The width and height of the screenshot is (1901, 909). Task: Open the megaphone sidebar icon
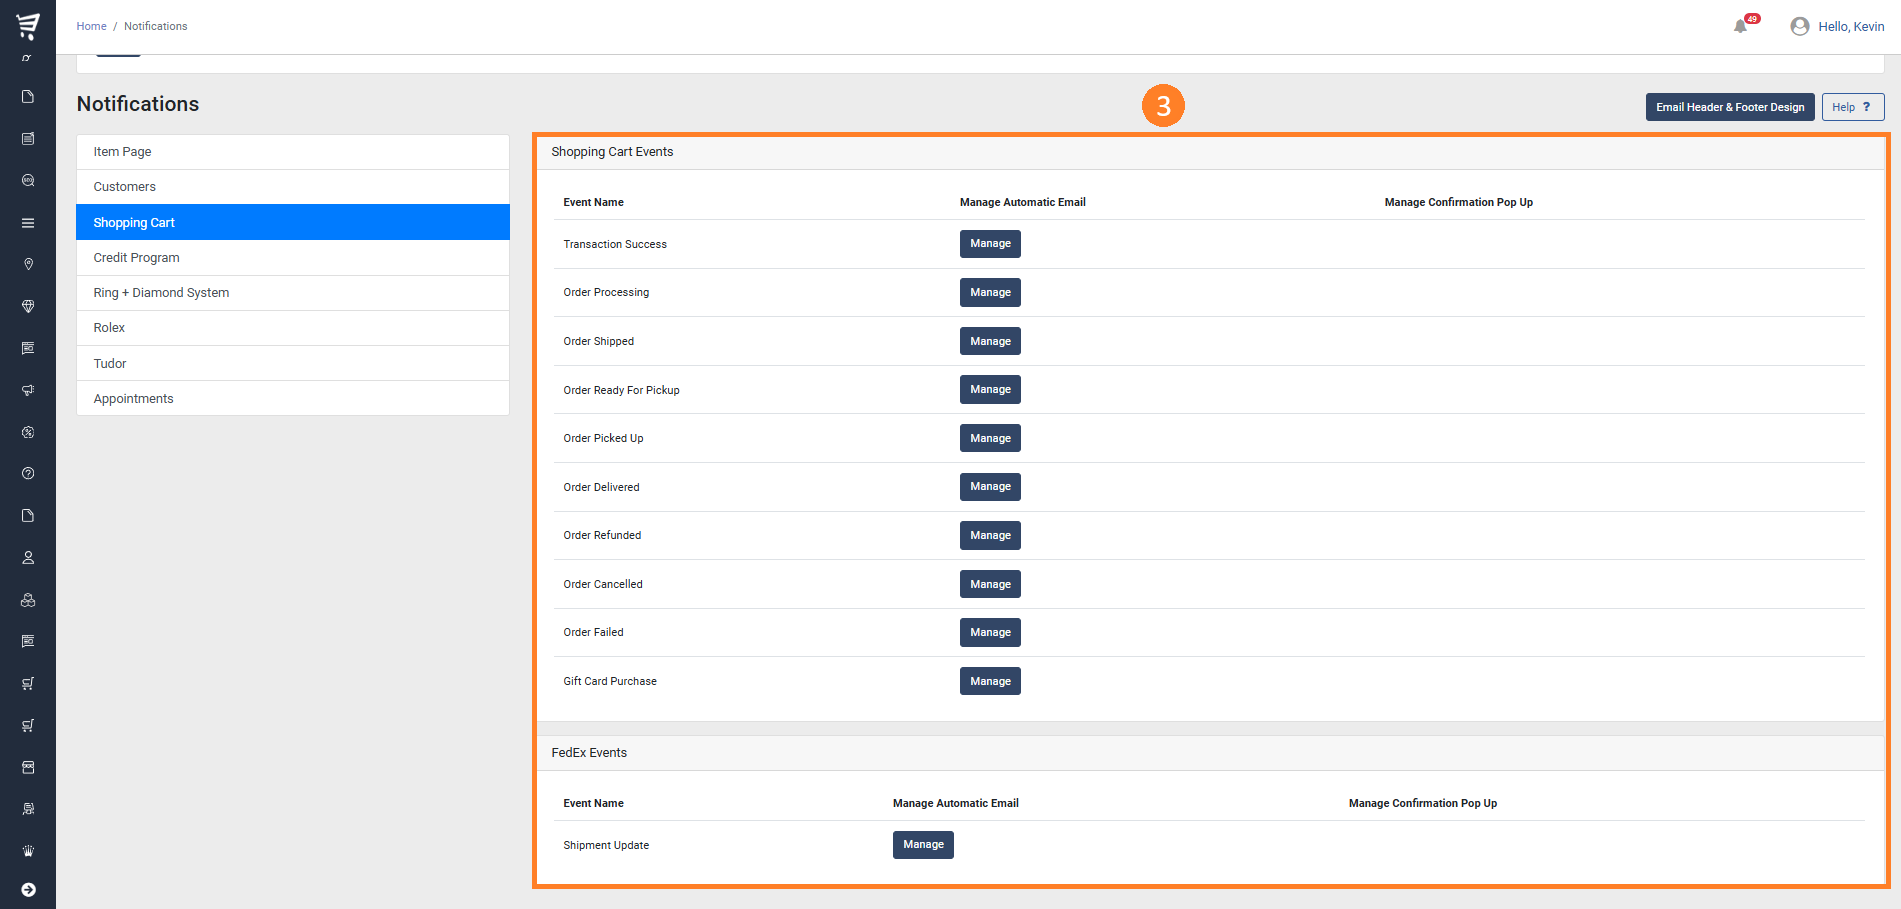click(28, 390)
